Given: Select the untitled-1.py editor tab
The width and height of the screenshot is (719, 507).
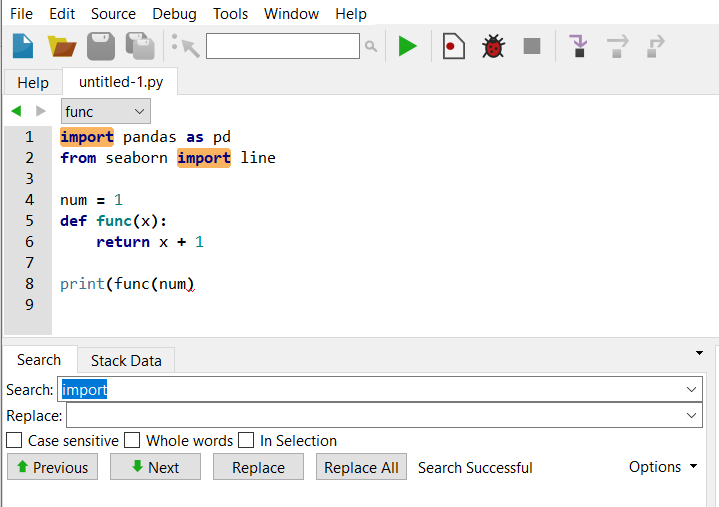Looking at the screenshot, I should (x=121, y=82).
